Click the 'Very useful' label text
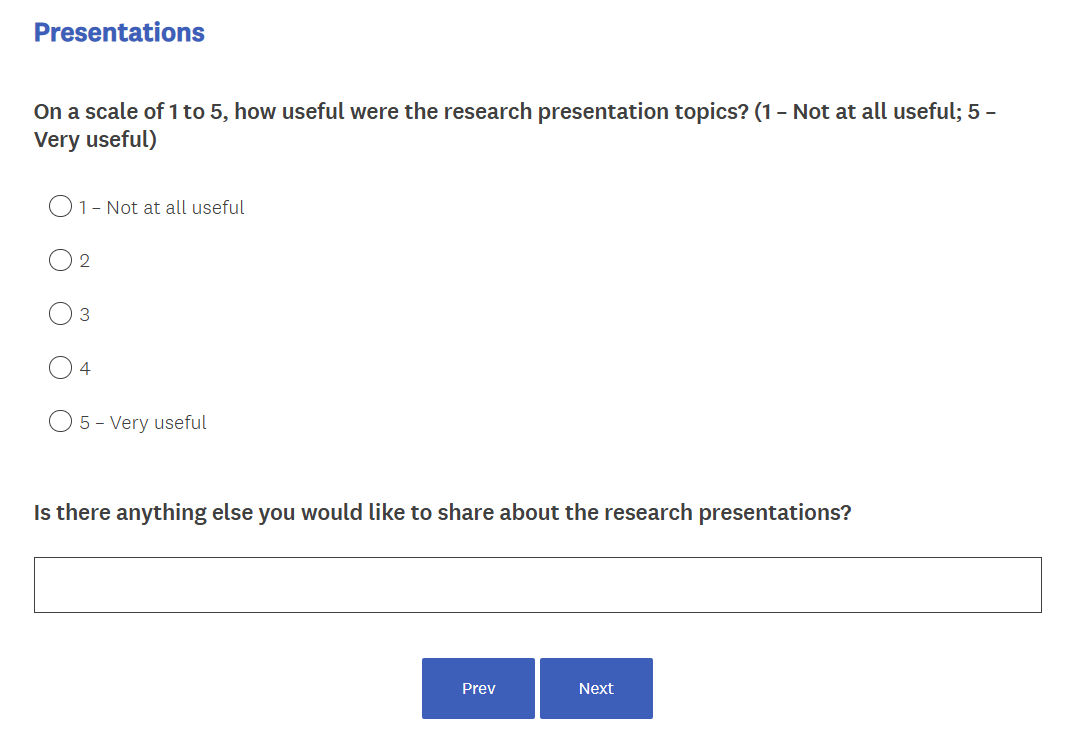Image resolution: width=1091 pixels, height=731 pixels. [157, 423]
